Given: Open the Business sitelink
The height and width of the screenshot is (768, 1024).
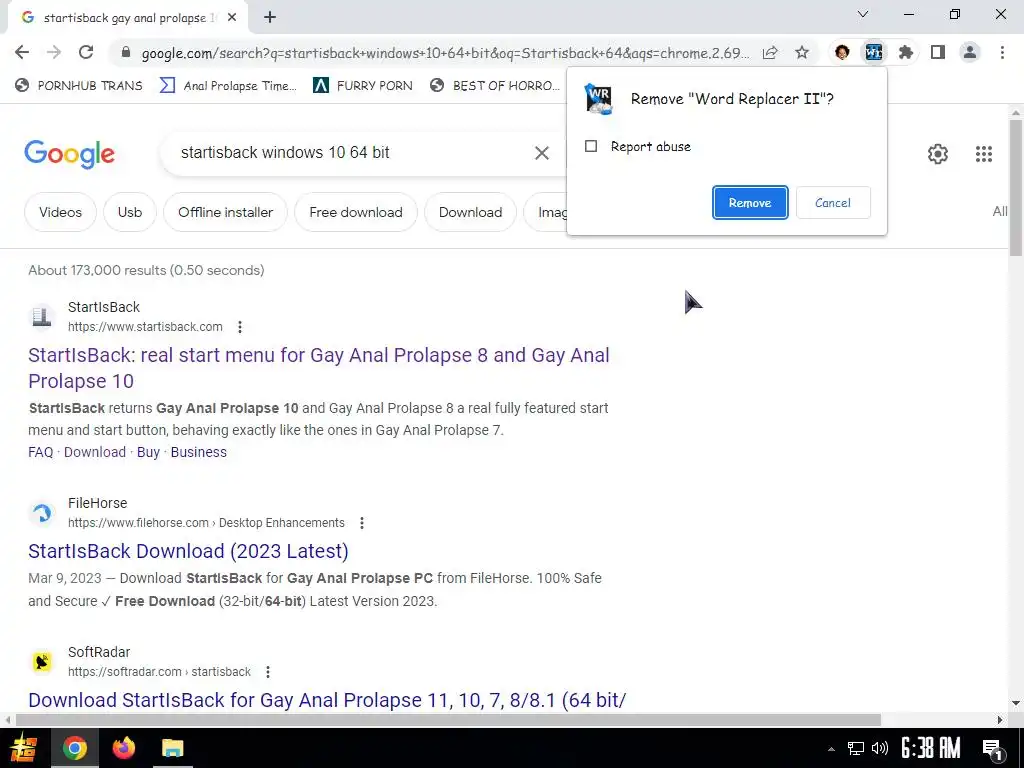Looking at the screenshot, I should (199, 452).
